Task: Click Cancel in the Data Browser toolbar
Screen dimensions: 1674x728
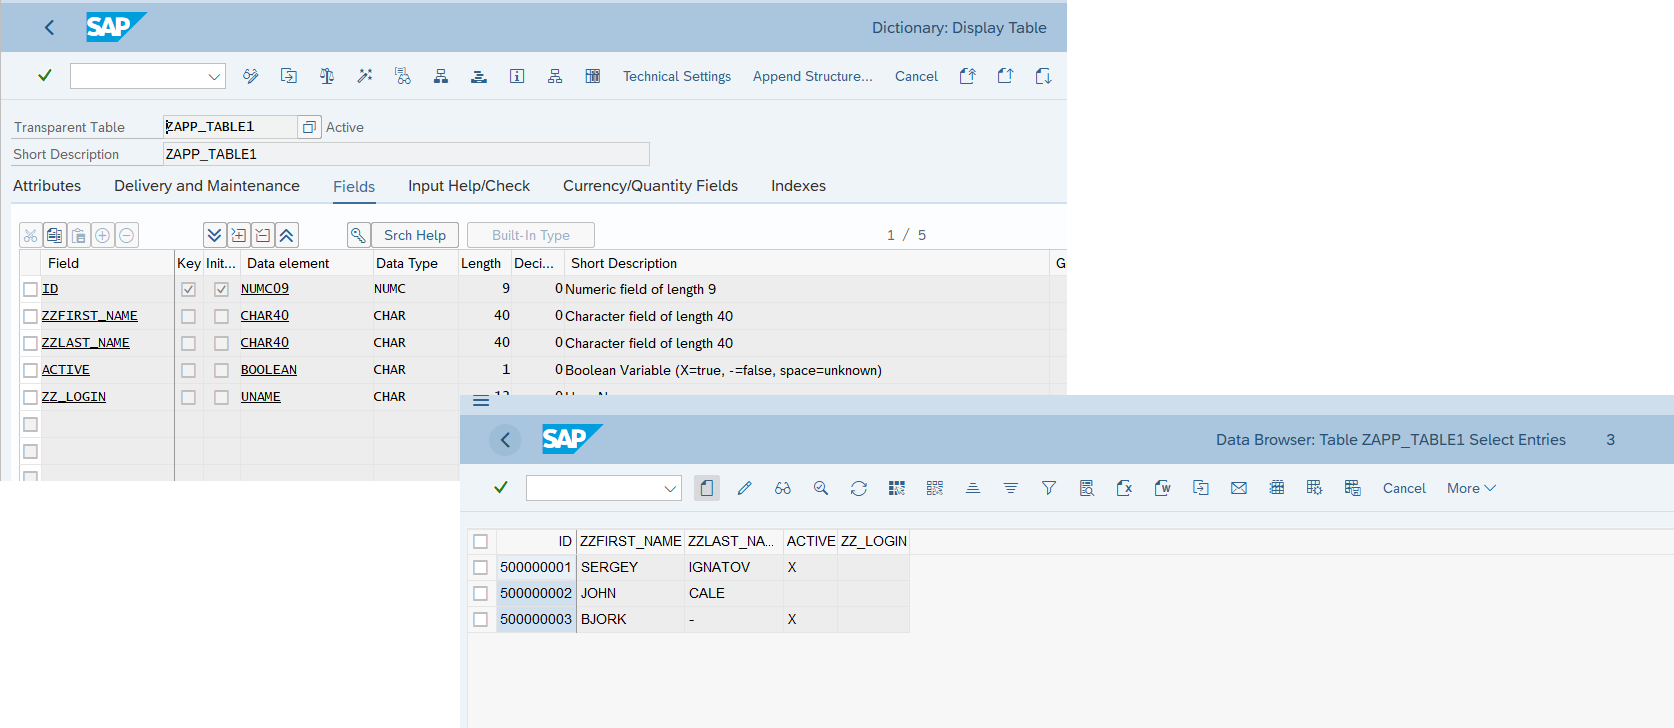Action: click(1404, 488)
